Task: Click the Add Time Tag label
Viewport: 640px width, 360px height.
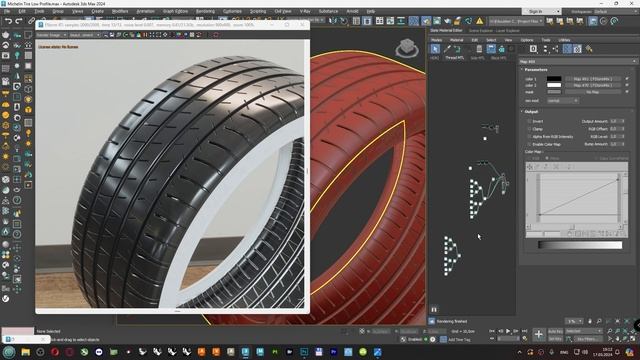Action: pos(459,339)
